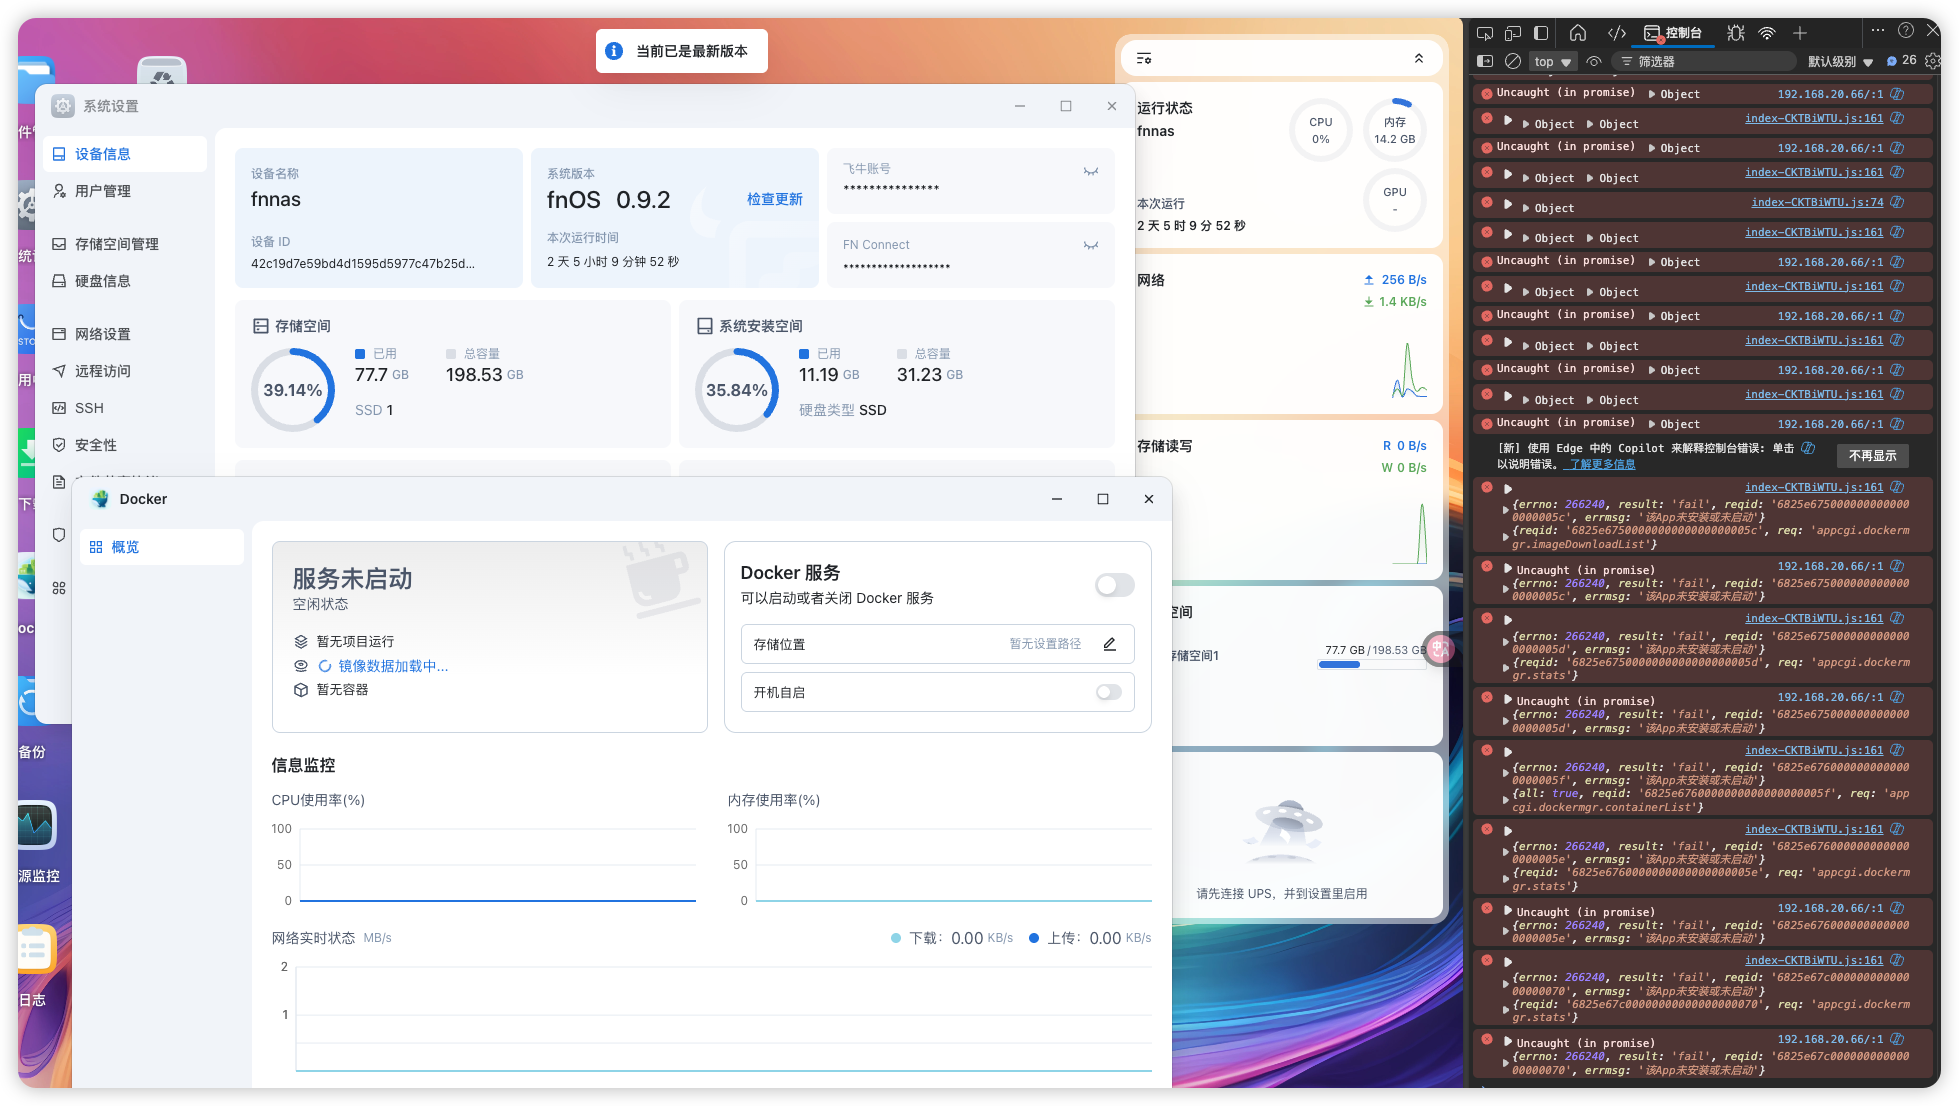
Task: Toggle the console sidebar panel icon
Action: 1485,61
